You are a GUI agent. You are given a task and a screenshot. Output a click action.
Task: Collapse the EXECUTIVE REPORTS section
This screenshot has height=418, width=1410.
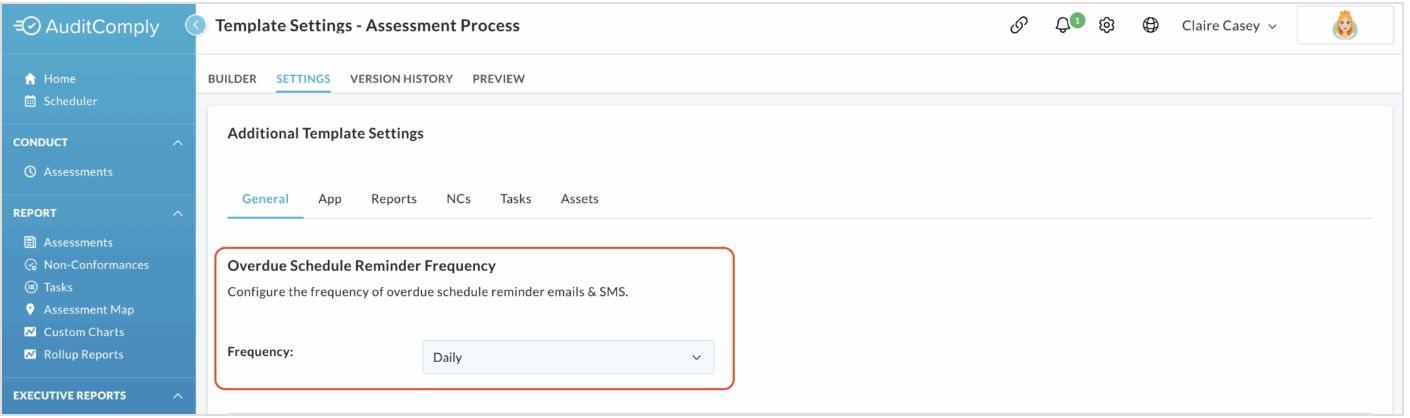coord(178,396)
